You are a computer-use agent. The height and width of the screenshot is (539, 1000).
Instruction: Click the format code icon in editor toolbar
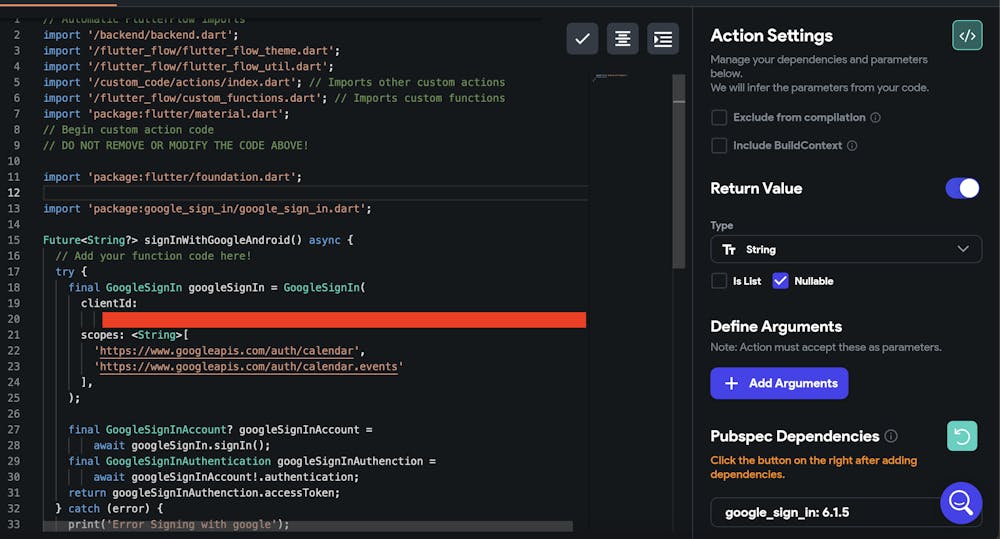tap(622, 39)
